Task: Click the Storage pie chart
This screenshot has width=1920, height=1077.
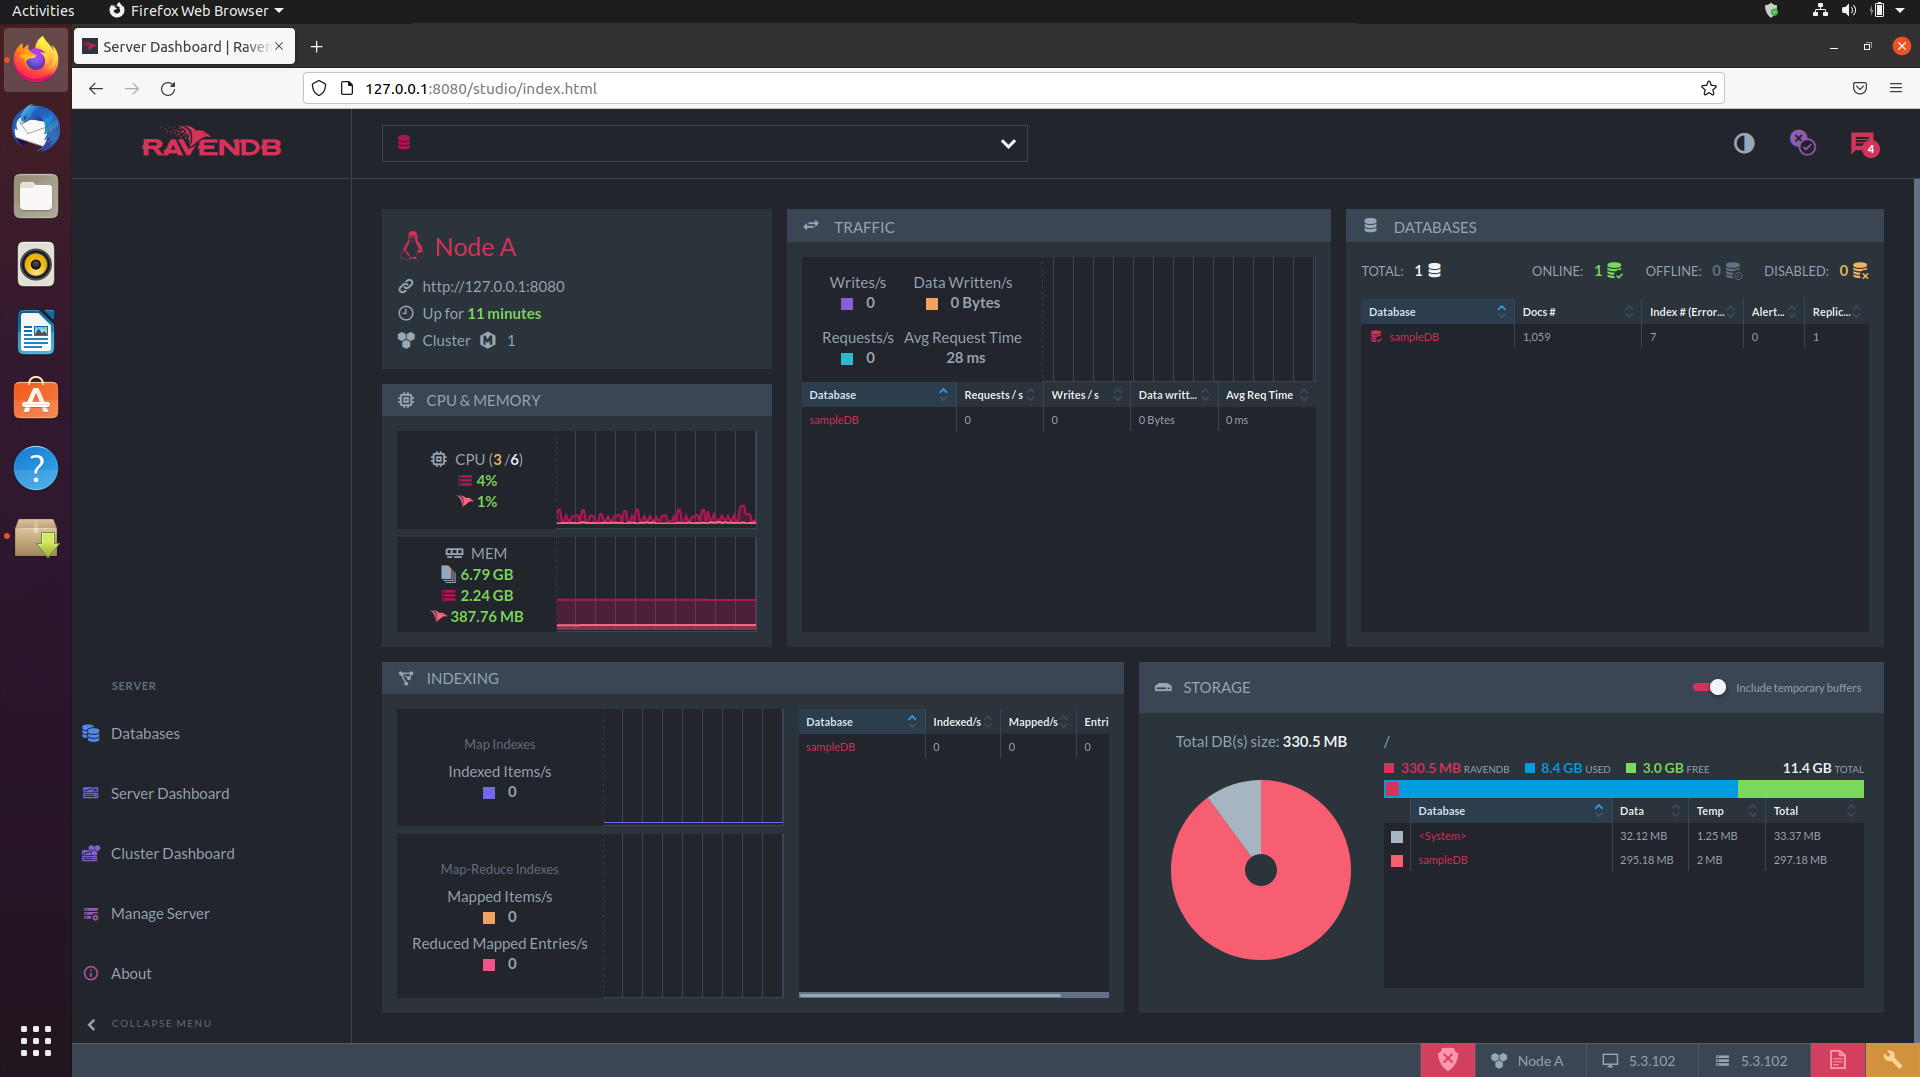Action: (1260, 870)
